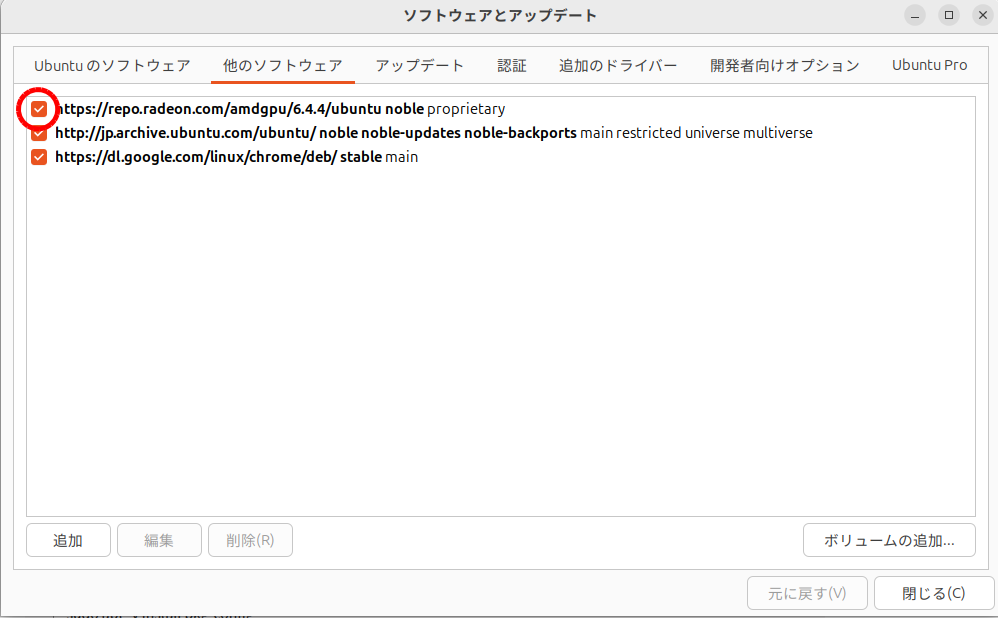The width and height of the screenshot is (998, 618).
Task: Open the Ubuntu Pro tab
Action: 930,65
